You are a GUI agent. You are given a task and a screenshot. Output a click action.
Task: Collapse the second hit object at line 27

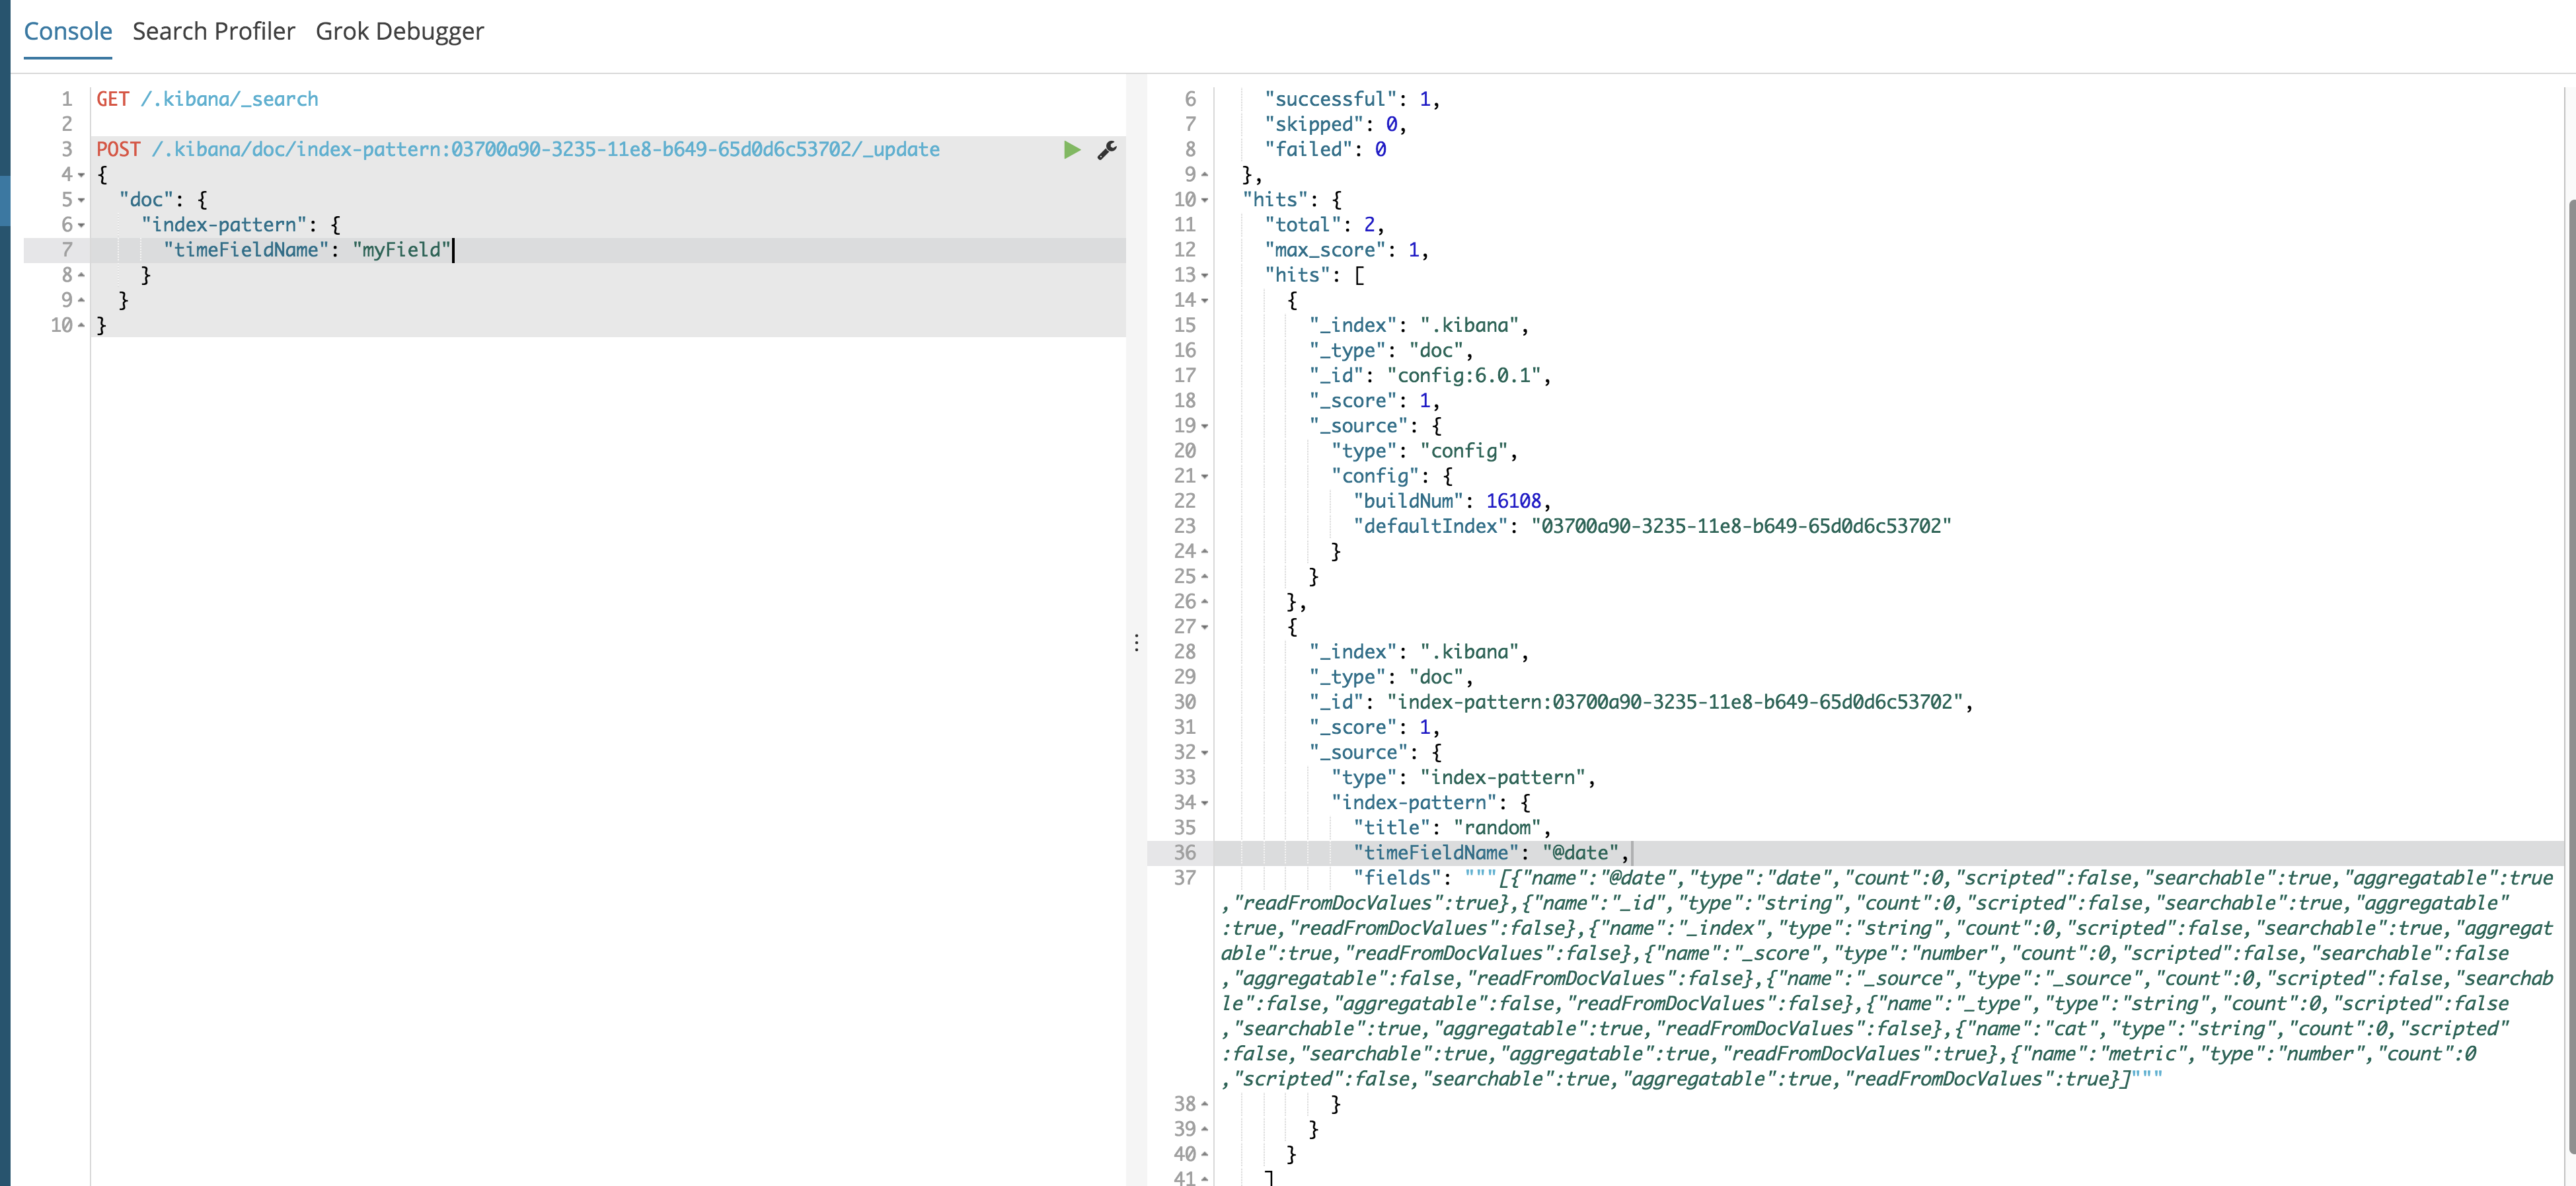(x=1205, y=627)
